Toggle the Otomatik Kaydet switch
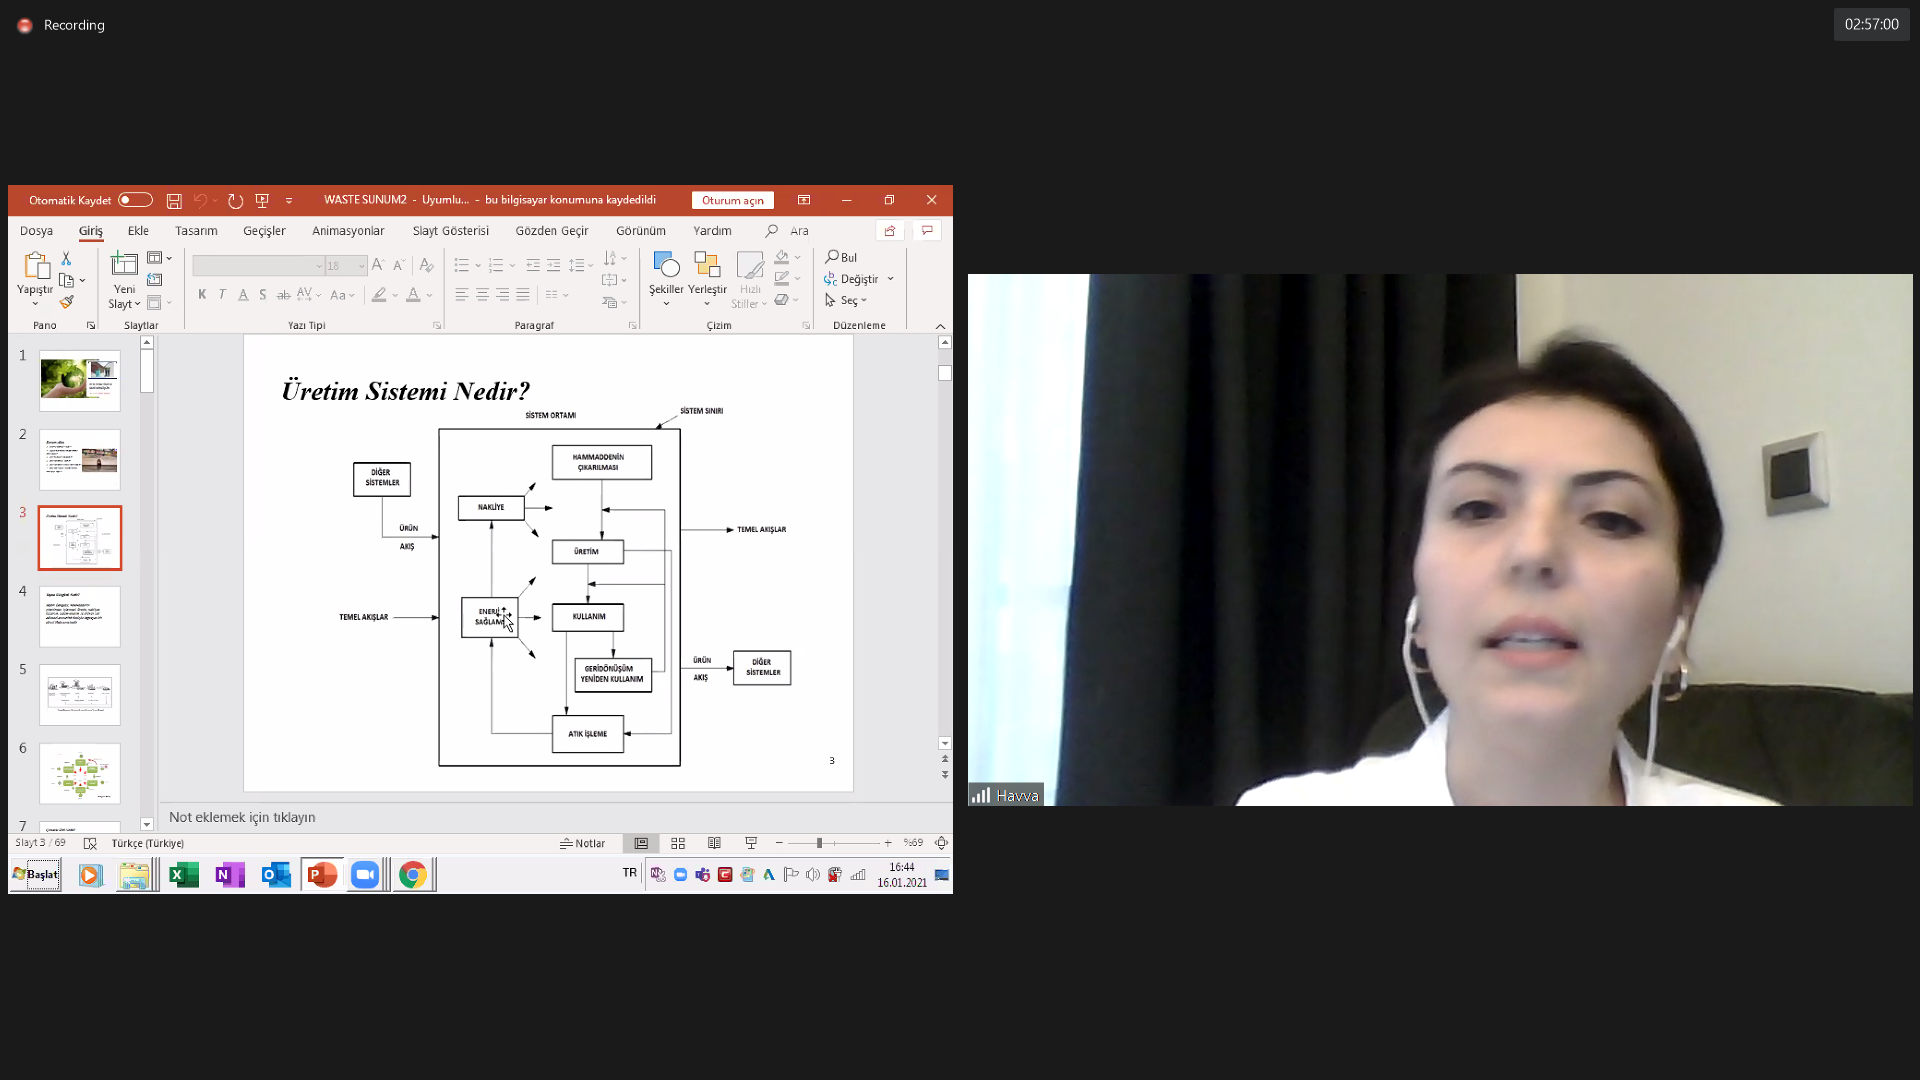Image resolution: width=1920 pixels, height=1080 pixels. pos(135,200)
